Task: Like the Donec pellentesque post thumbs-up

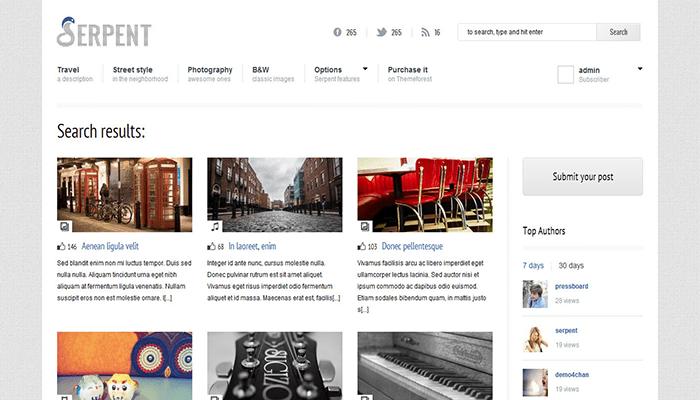Action: click(x=362, y=246)
